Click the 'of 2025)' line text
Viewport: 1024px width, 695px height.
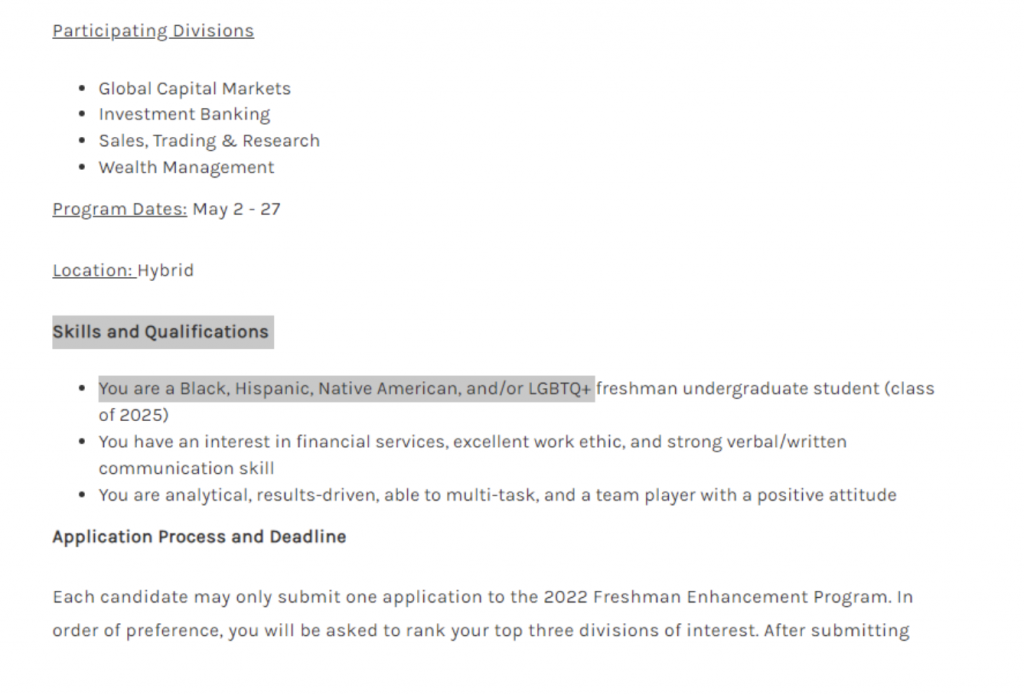pos(133,415)
